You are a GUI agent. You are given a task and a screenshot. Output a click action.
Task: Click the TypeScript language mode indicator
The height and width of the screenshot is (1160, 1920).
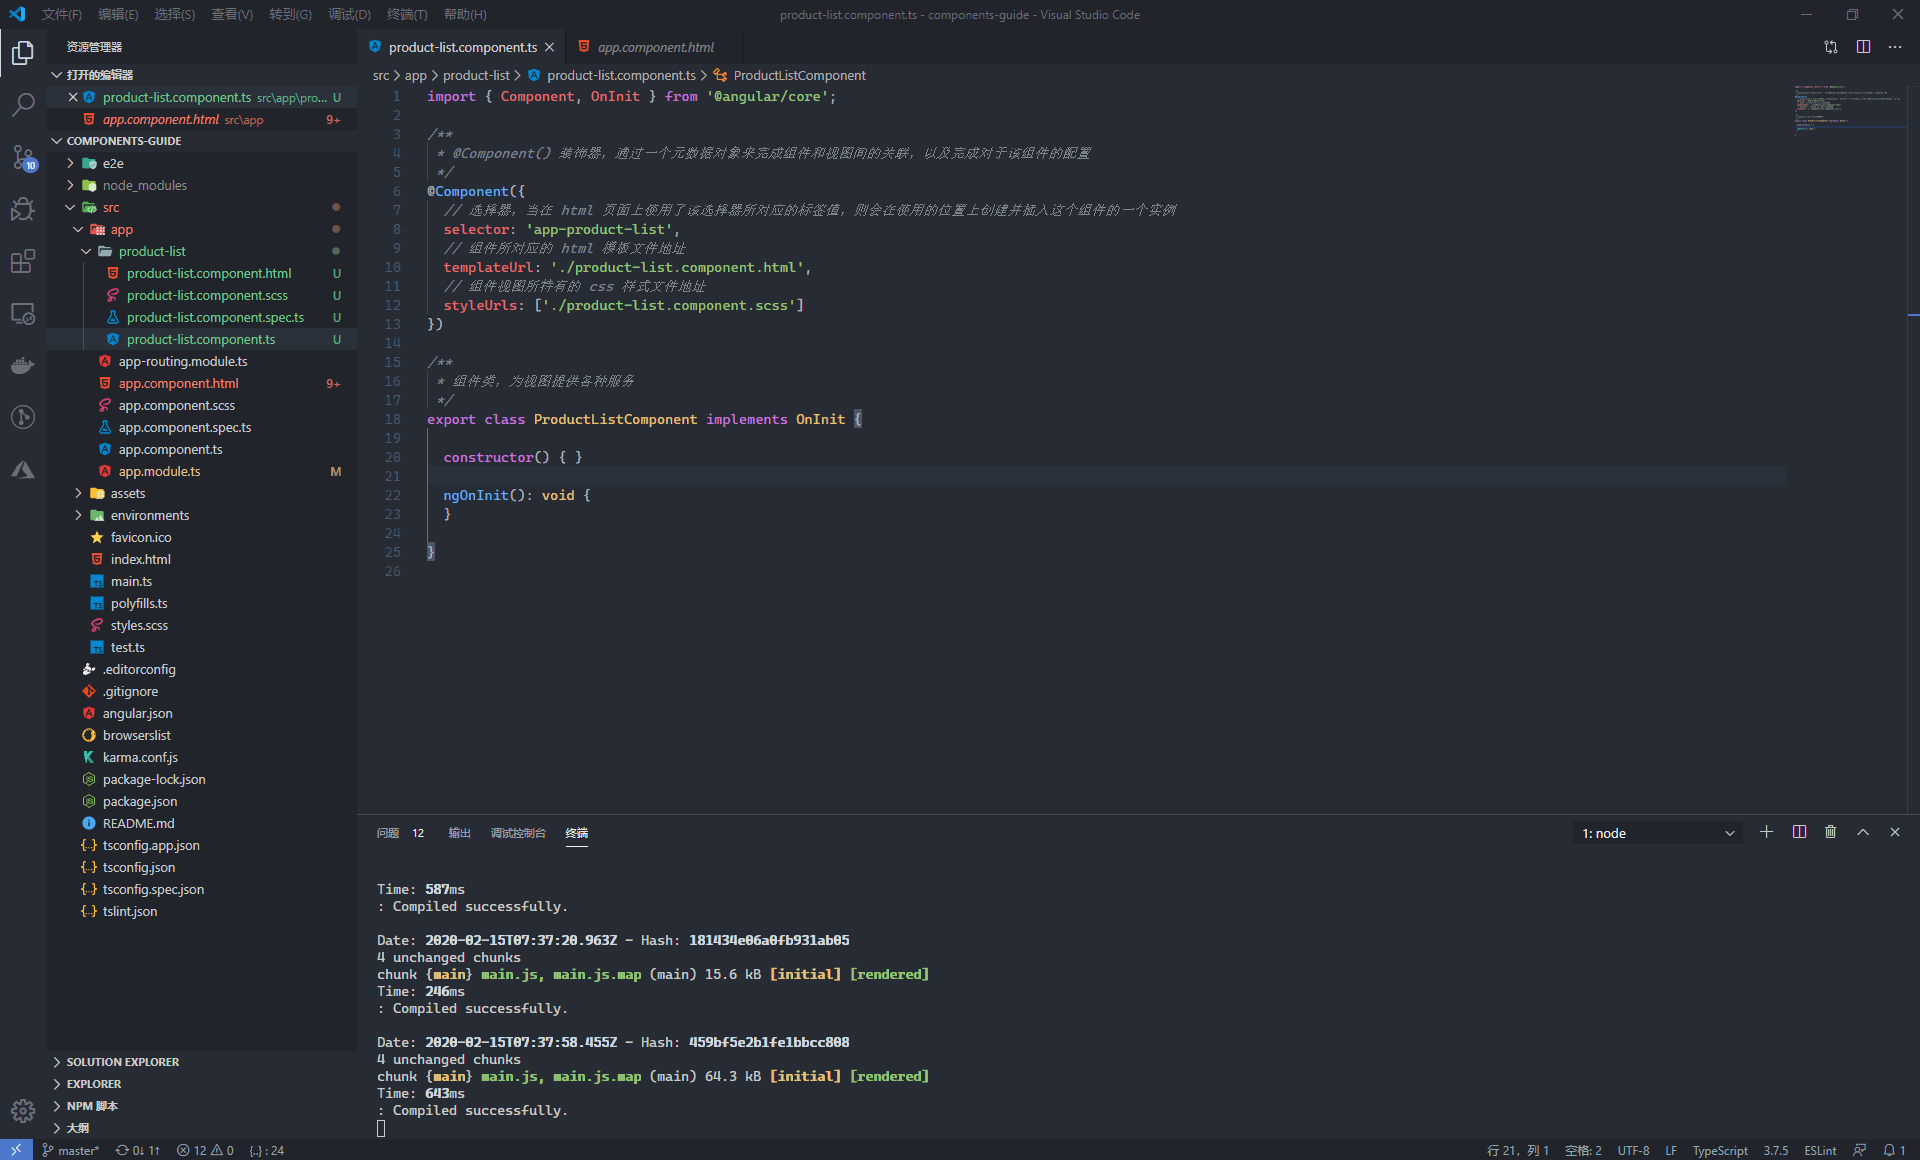[1719, 1150]
